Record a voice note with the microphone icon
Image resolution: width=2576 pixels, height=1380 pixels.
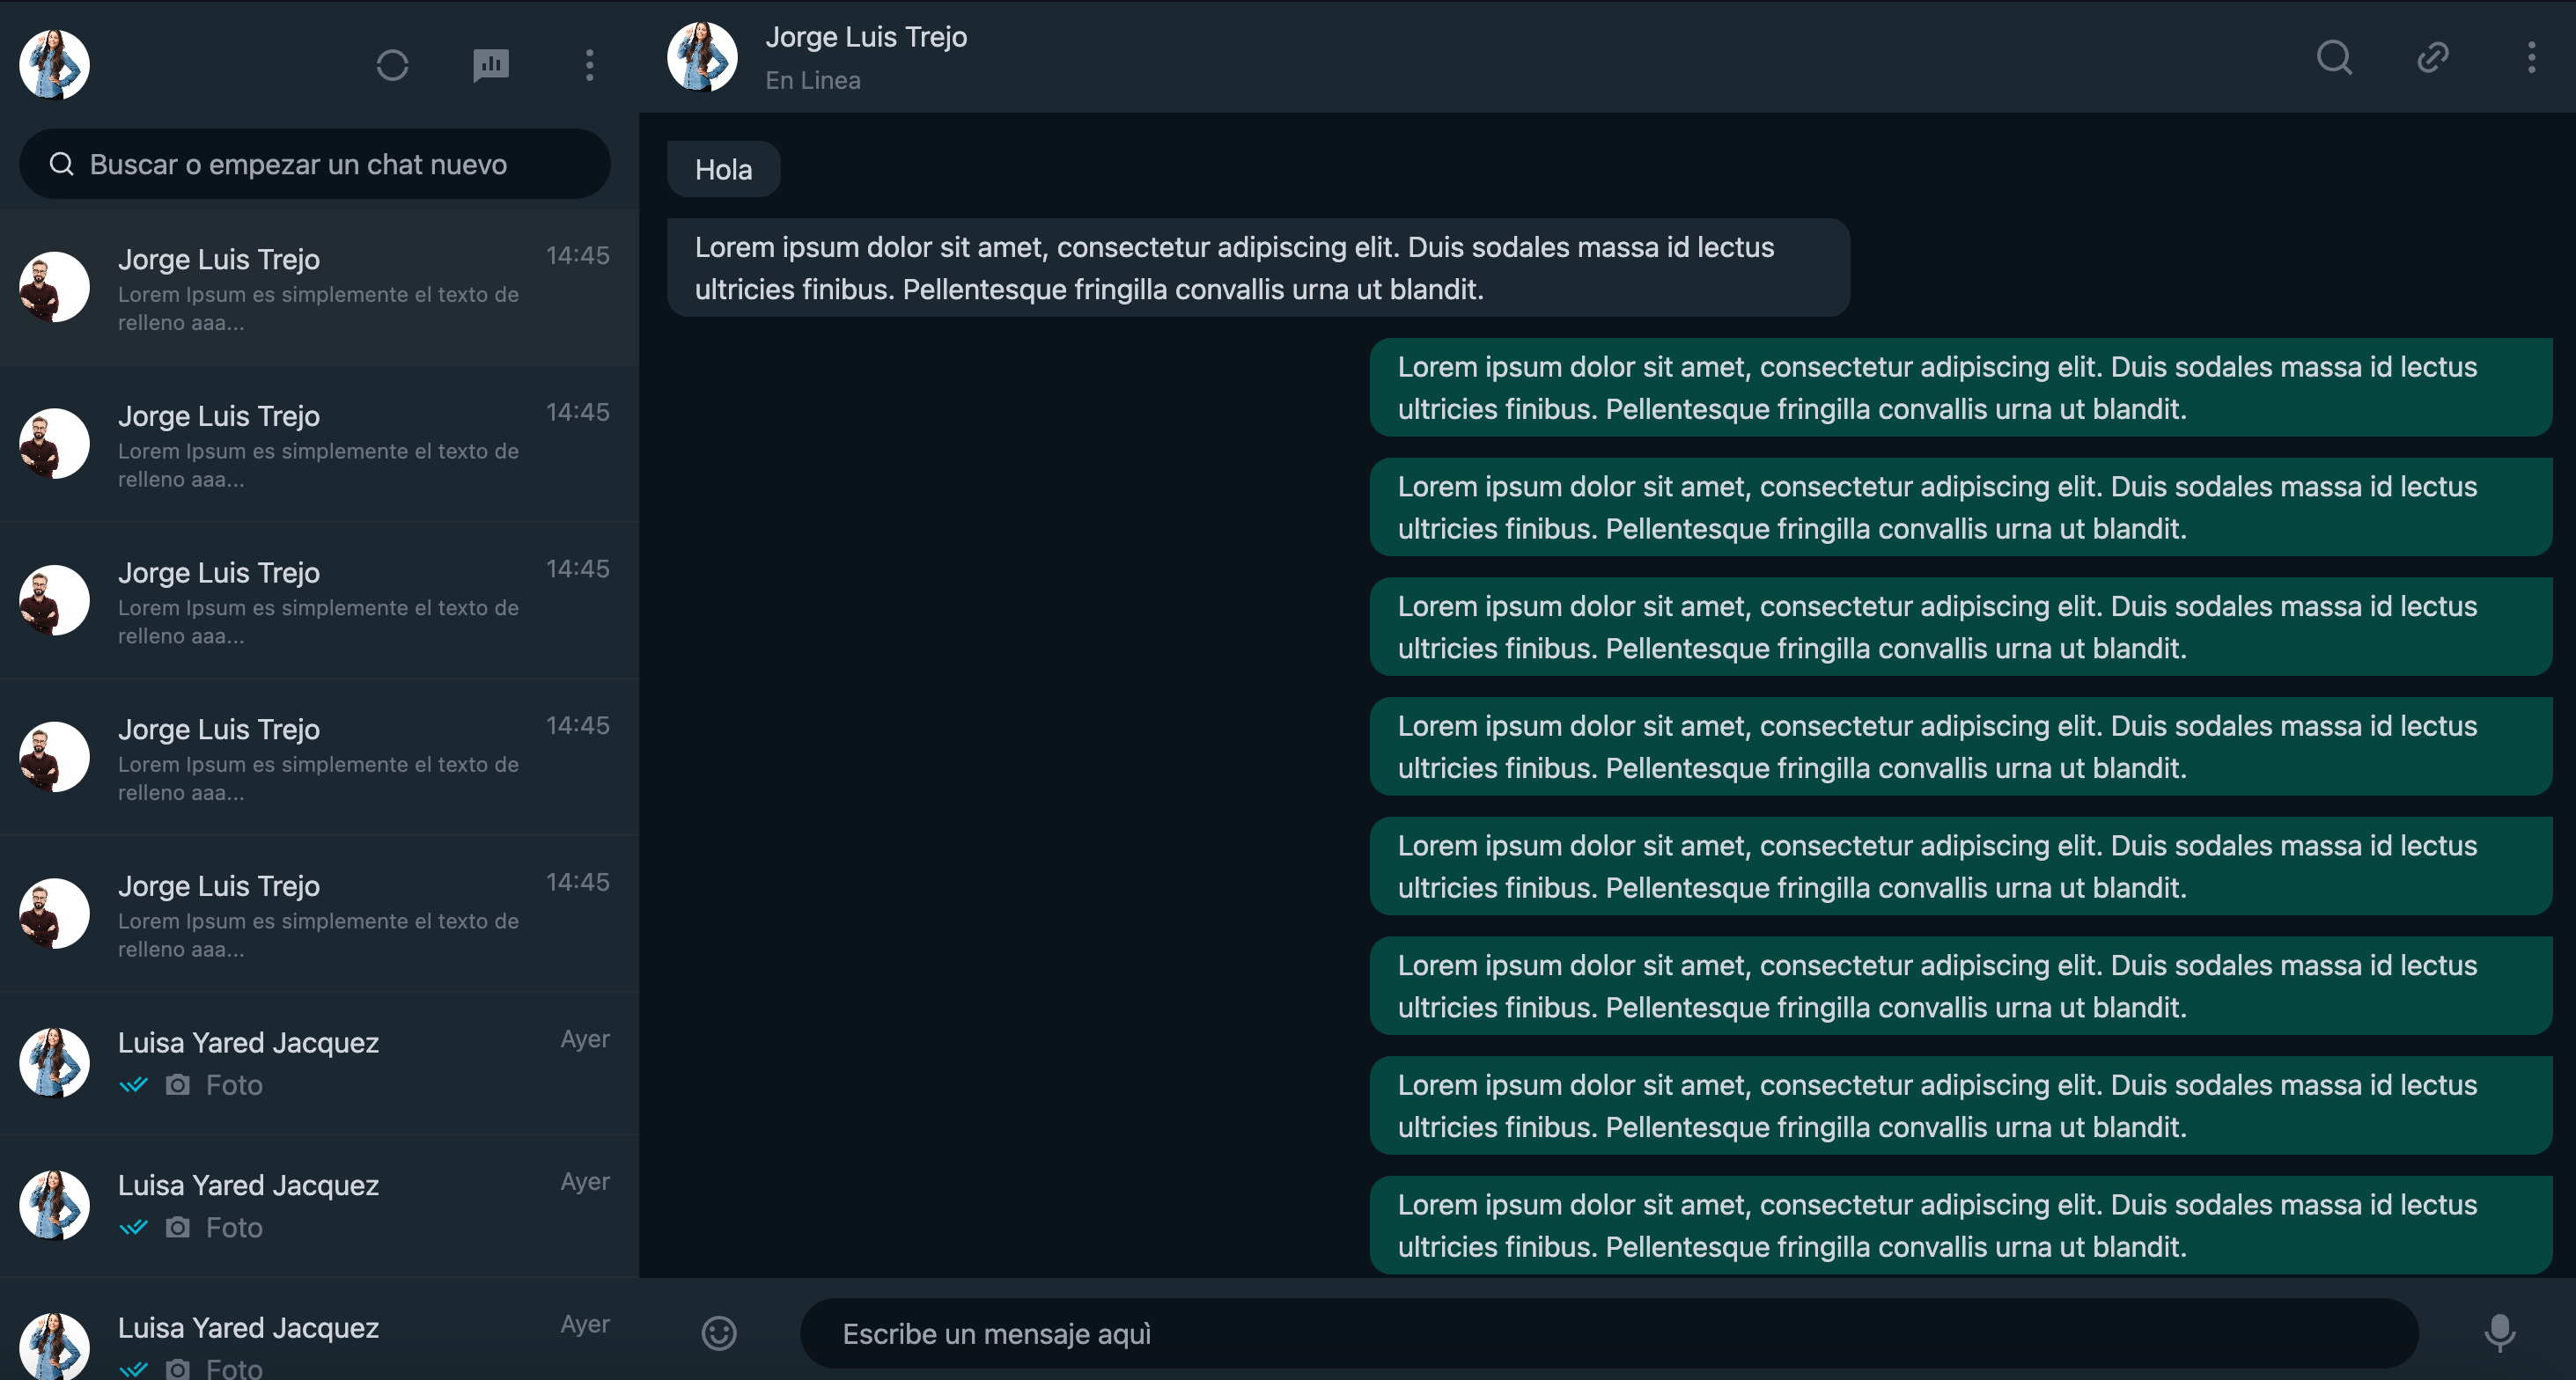coord(2501,1334)
